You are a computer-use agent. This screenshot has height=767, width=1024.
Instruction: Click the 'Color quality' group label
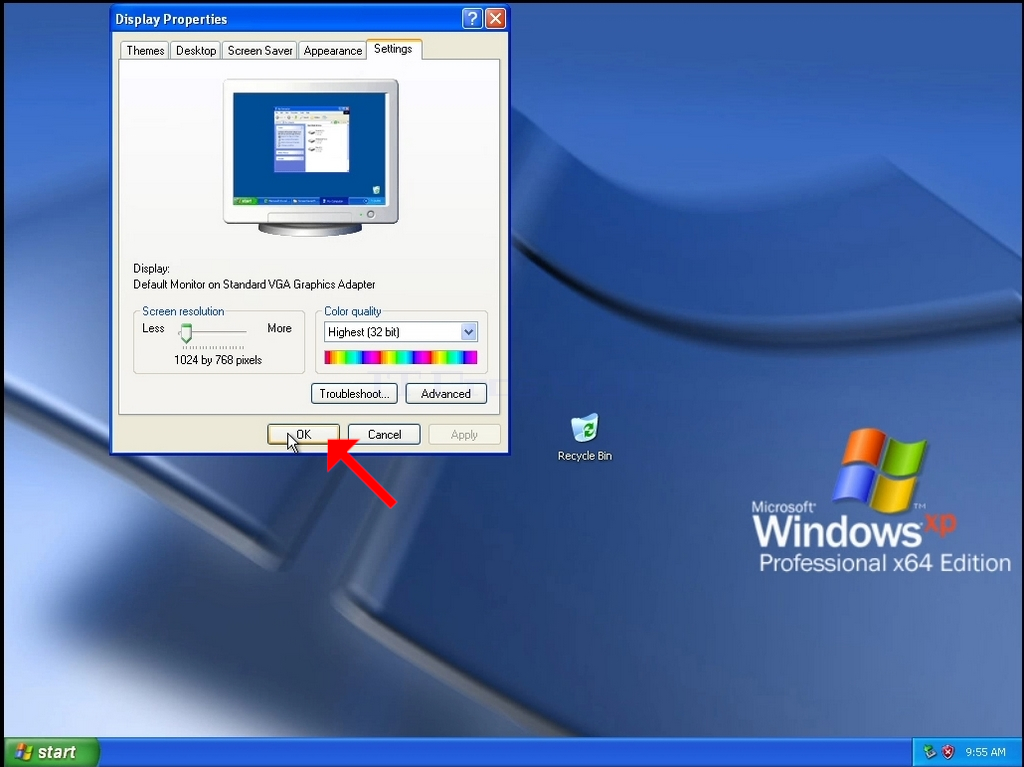[x=353, y=311]
